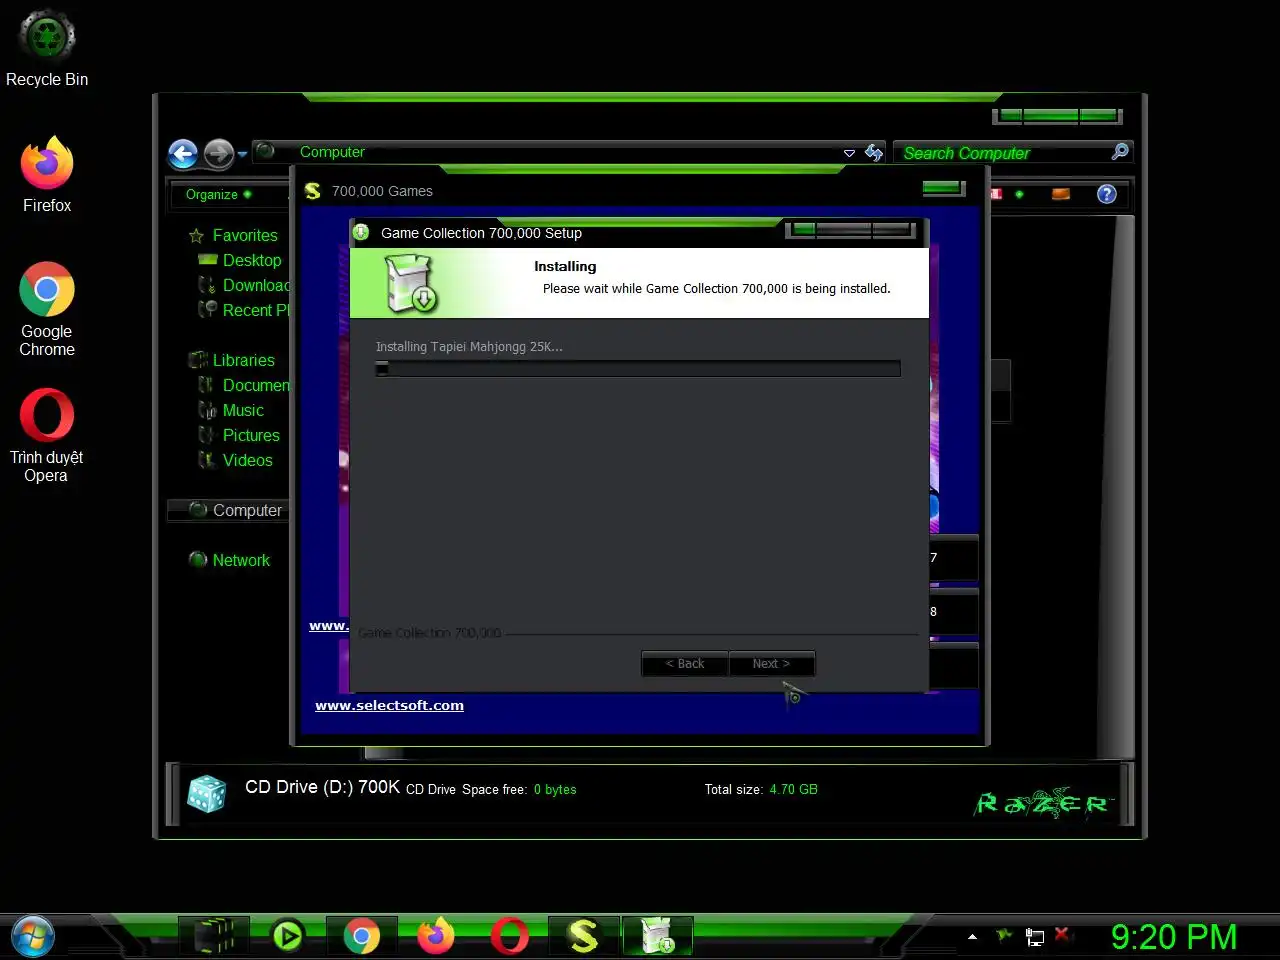Click the 700,000 Games window S icon
This screenshot has height=960, width=1280.
313,190
